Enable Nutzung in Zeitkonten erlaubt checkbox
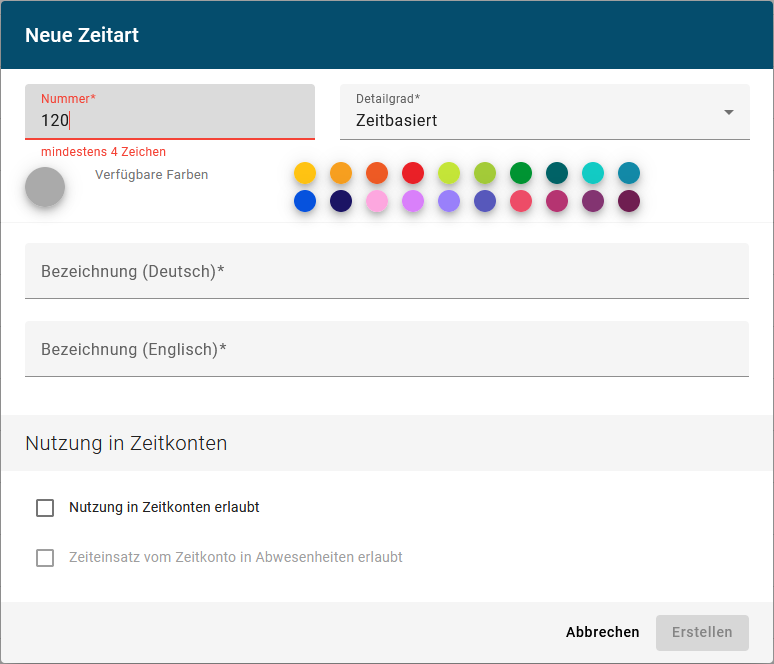Screen dimensions: 774x664 click(x=45, y=508)
